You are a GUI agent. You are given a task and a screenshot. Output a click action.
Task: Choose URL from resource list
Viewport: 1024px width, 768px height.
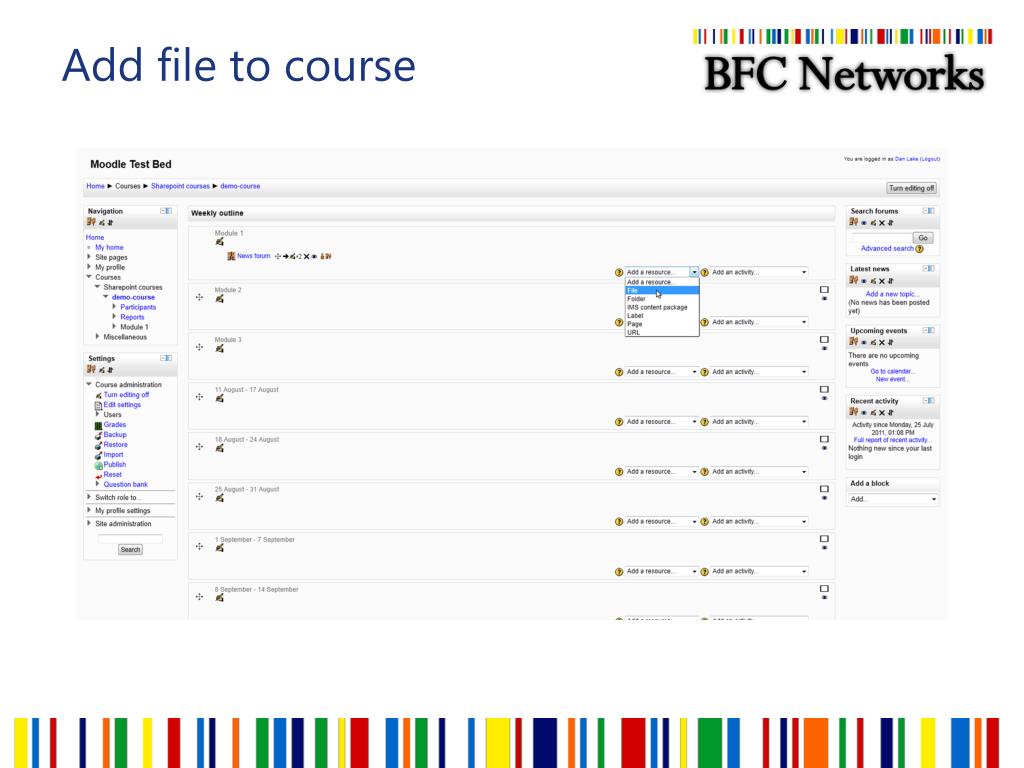click(662, 332)
